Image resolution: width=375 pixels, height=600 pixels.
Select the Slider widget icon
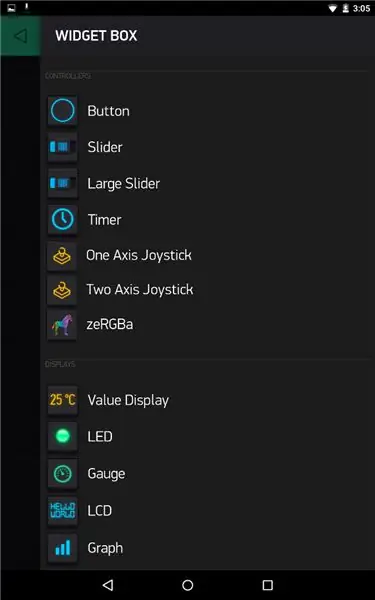pos(62,147)
